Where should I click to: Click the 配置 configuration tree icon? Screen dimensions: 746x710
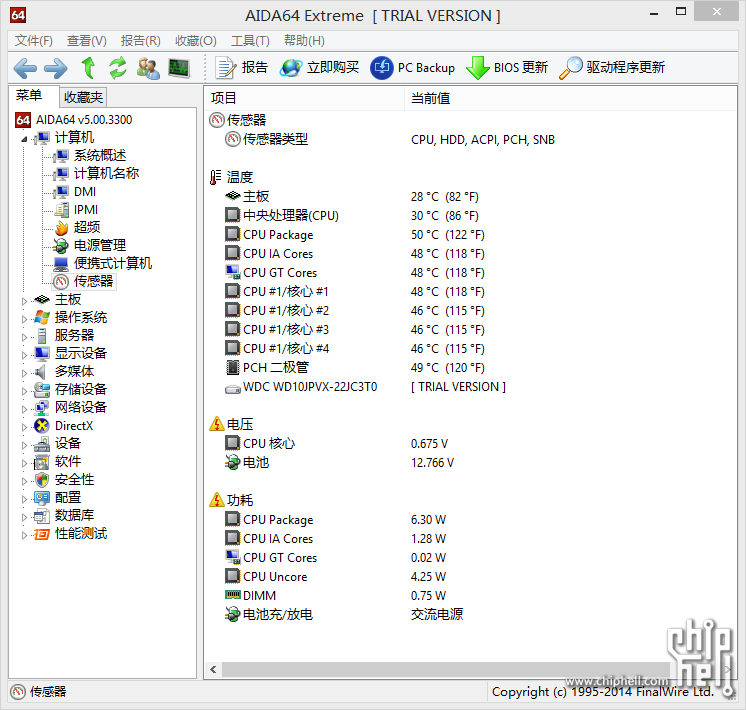click(42, 498)
